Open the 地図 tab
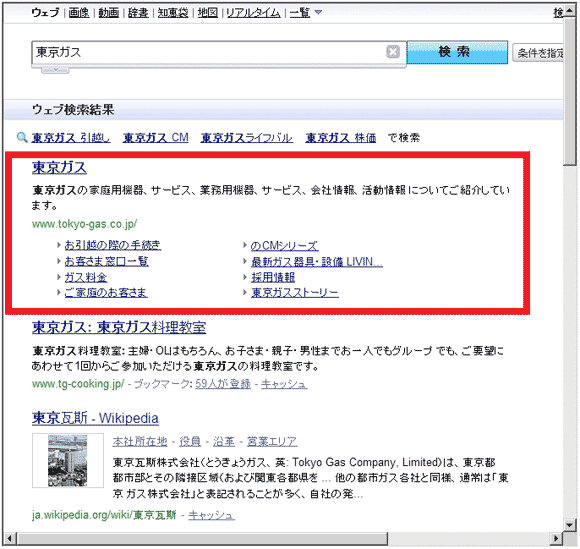580x549 pixels. click(208, 13)
